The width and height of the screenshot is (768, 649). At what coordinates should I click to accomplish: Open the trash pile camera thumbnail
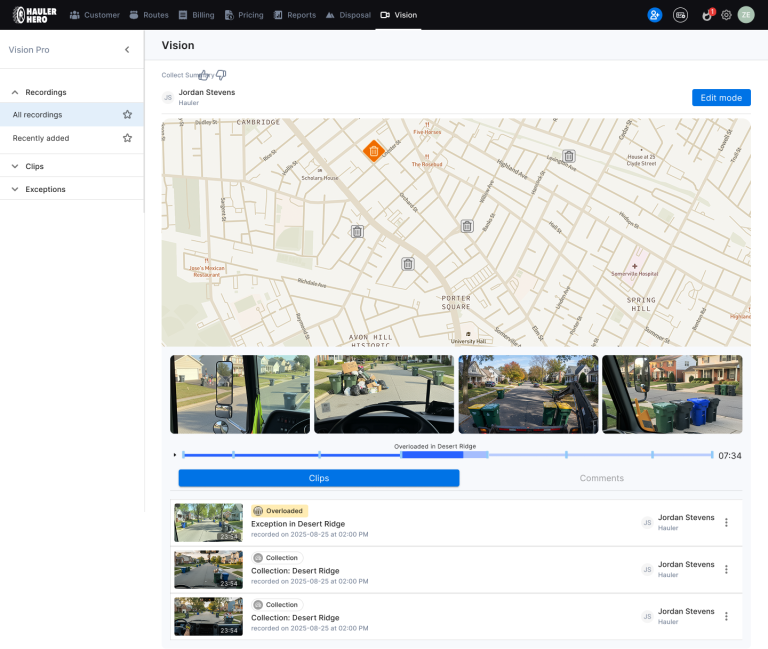[x=384, y=394]
